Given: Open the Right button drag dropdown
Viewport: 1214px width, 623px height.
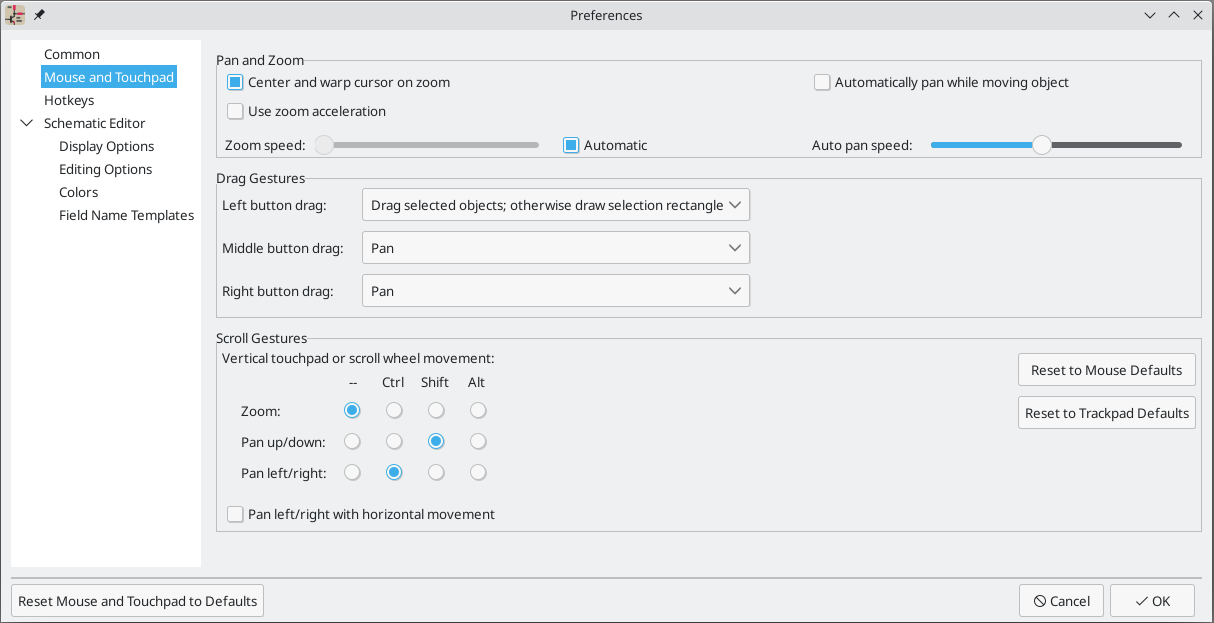Looking at the screenshot, I should [556, 290].
